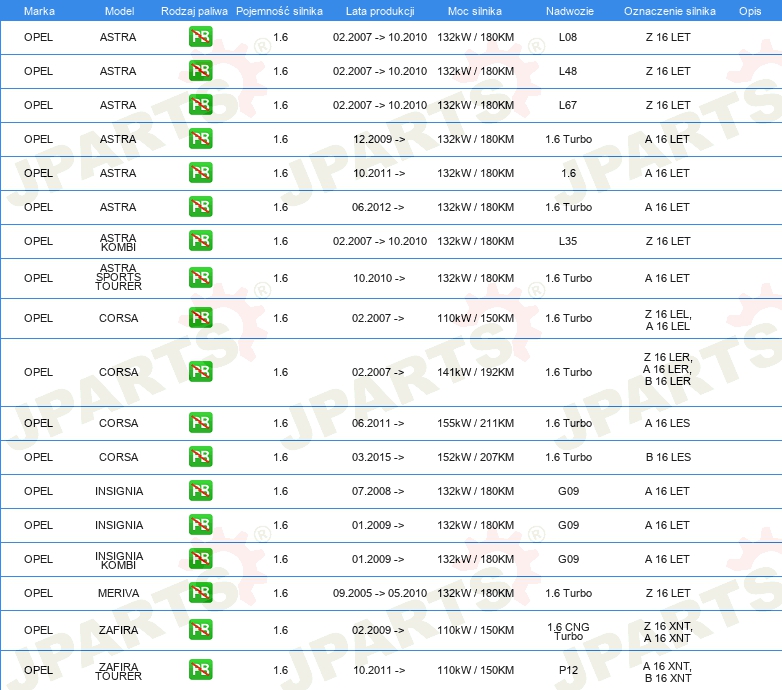Select the 03.2015 -> production date cell

click(378, 457)
